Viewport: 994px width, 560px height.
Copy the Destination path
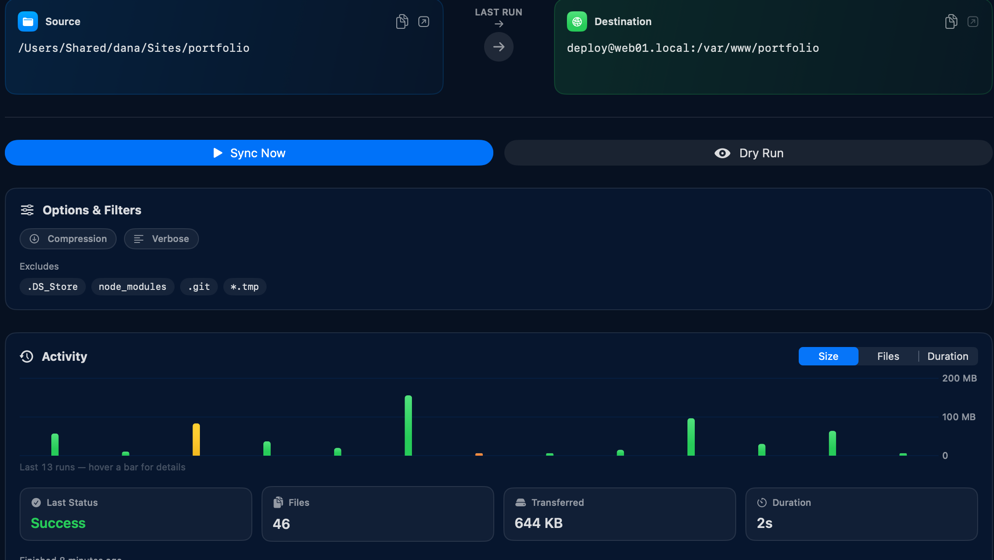(951, 22)
